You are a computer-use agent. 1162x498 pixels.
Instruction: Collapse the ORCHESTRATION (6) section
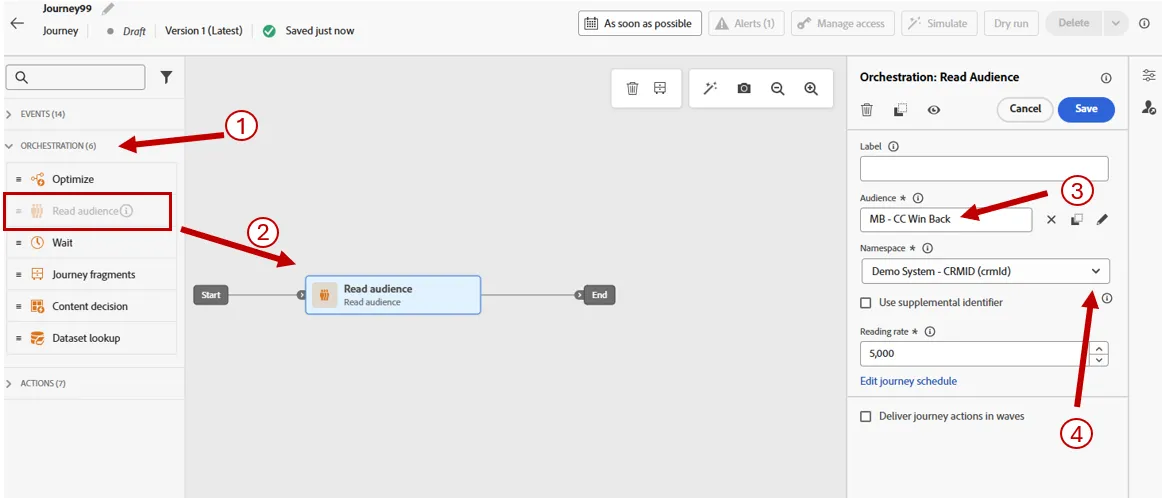(x=50, y=146)
